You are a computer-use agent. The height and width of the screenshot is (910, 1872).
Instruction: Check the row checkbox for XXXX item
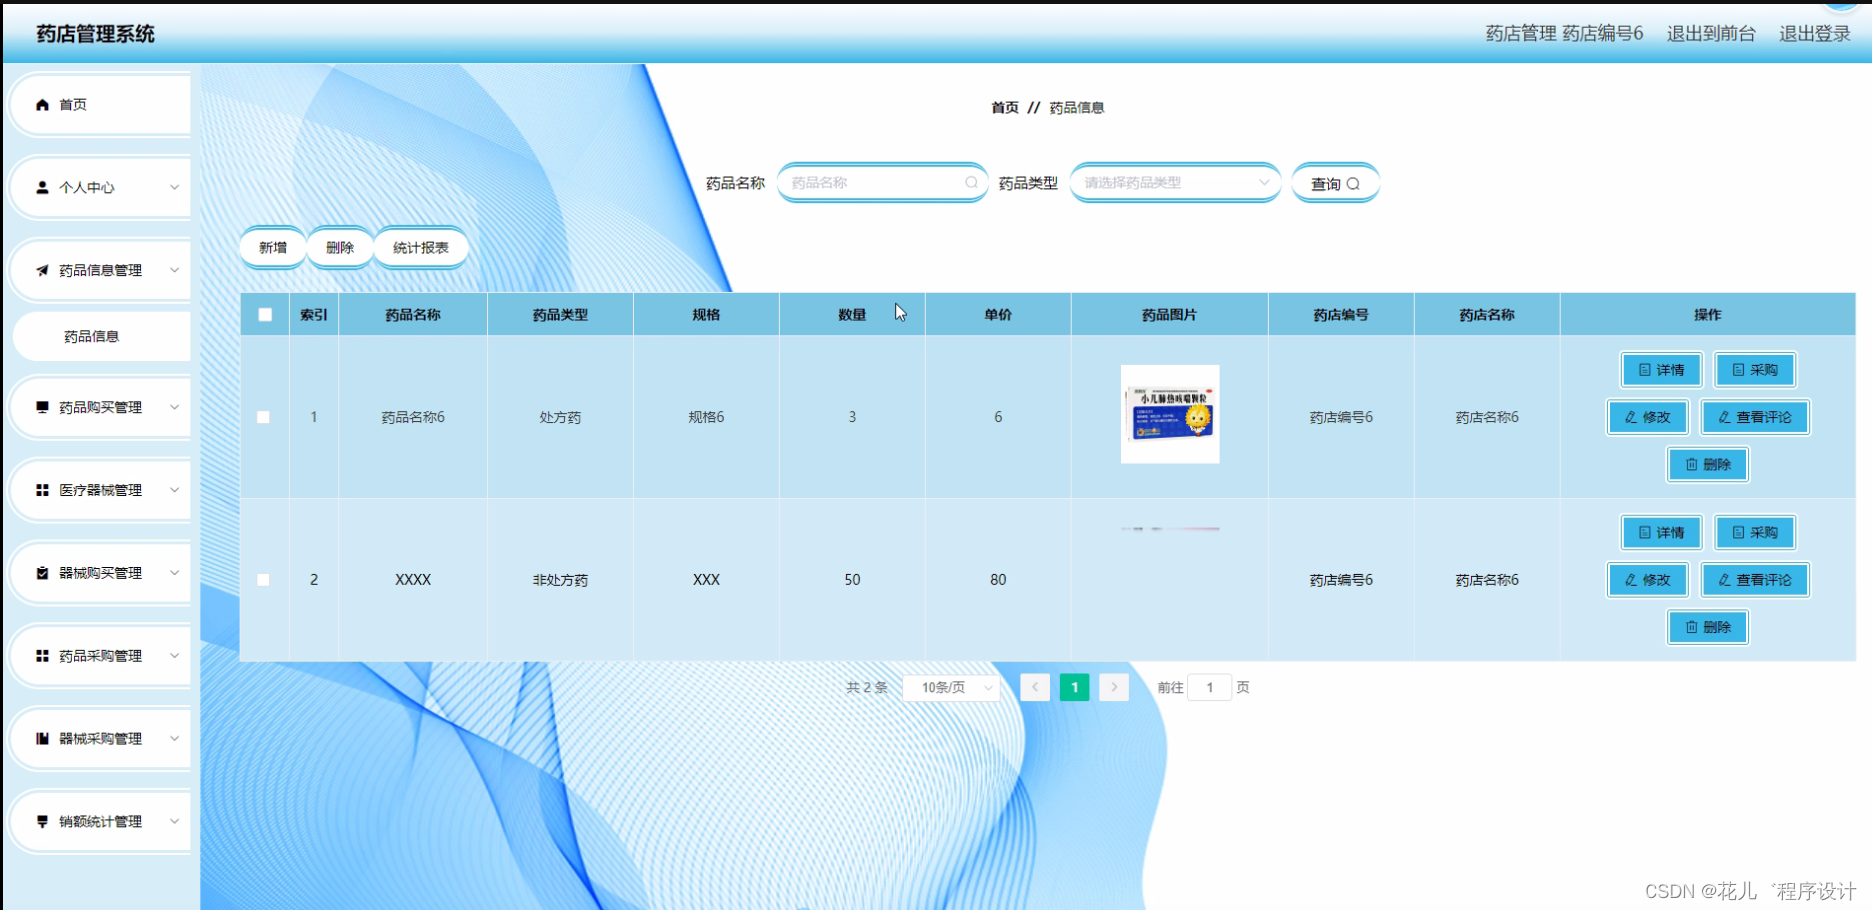coord(264,579)
